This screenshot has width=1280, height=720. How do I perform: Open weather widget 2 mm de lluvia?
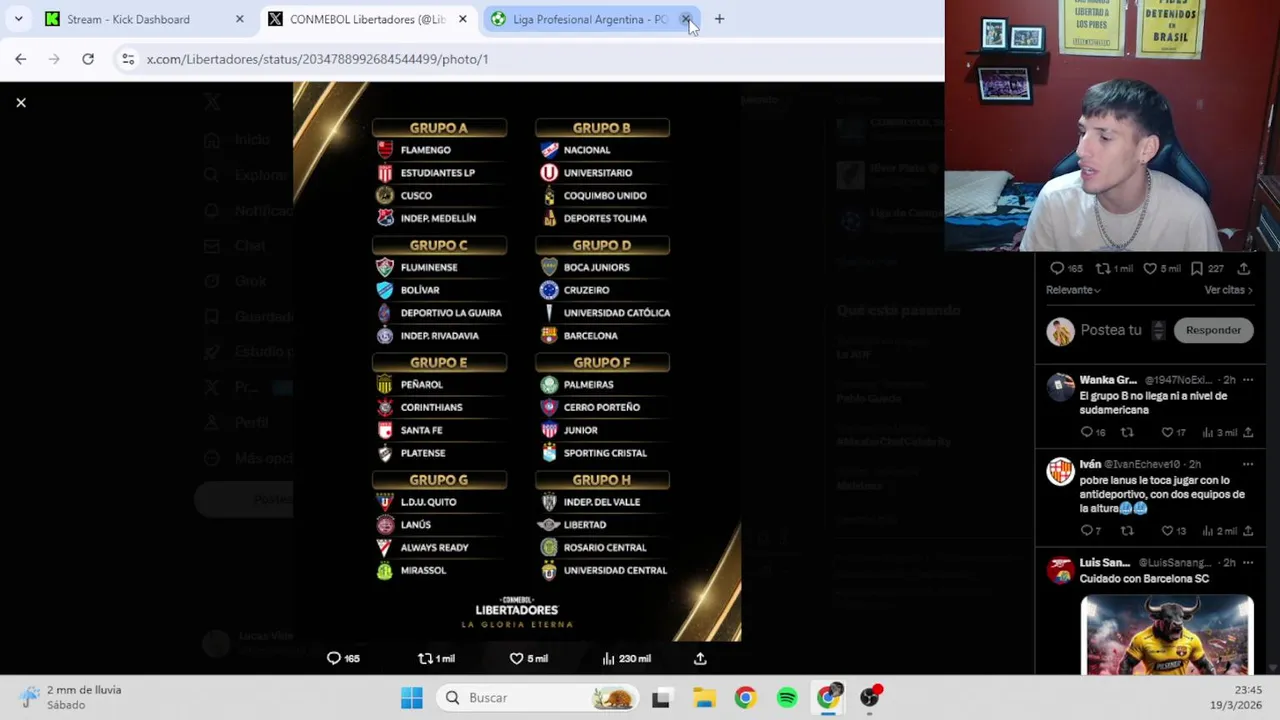tap(69, 697)
